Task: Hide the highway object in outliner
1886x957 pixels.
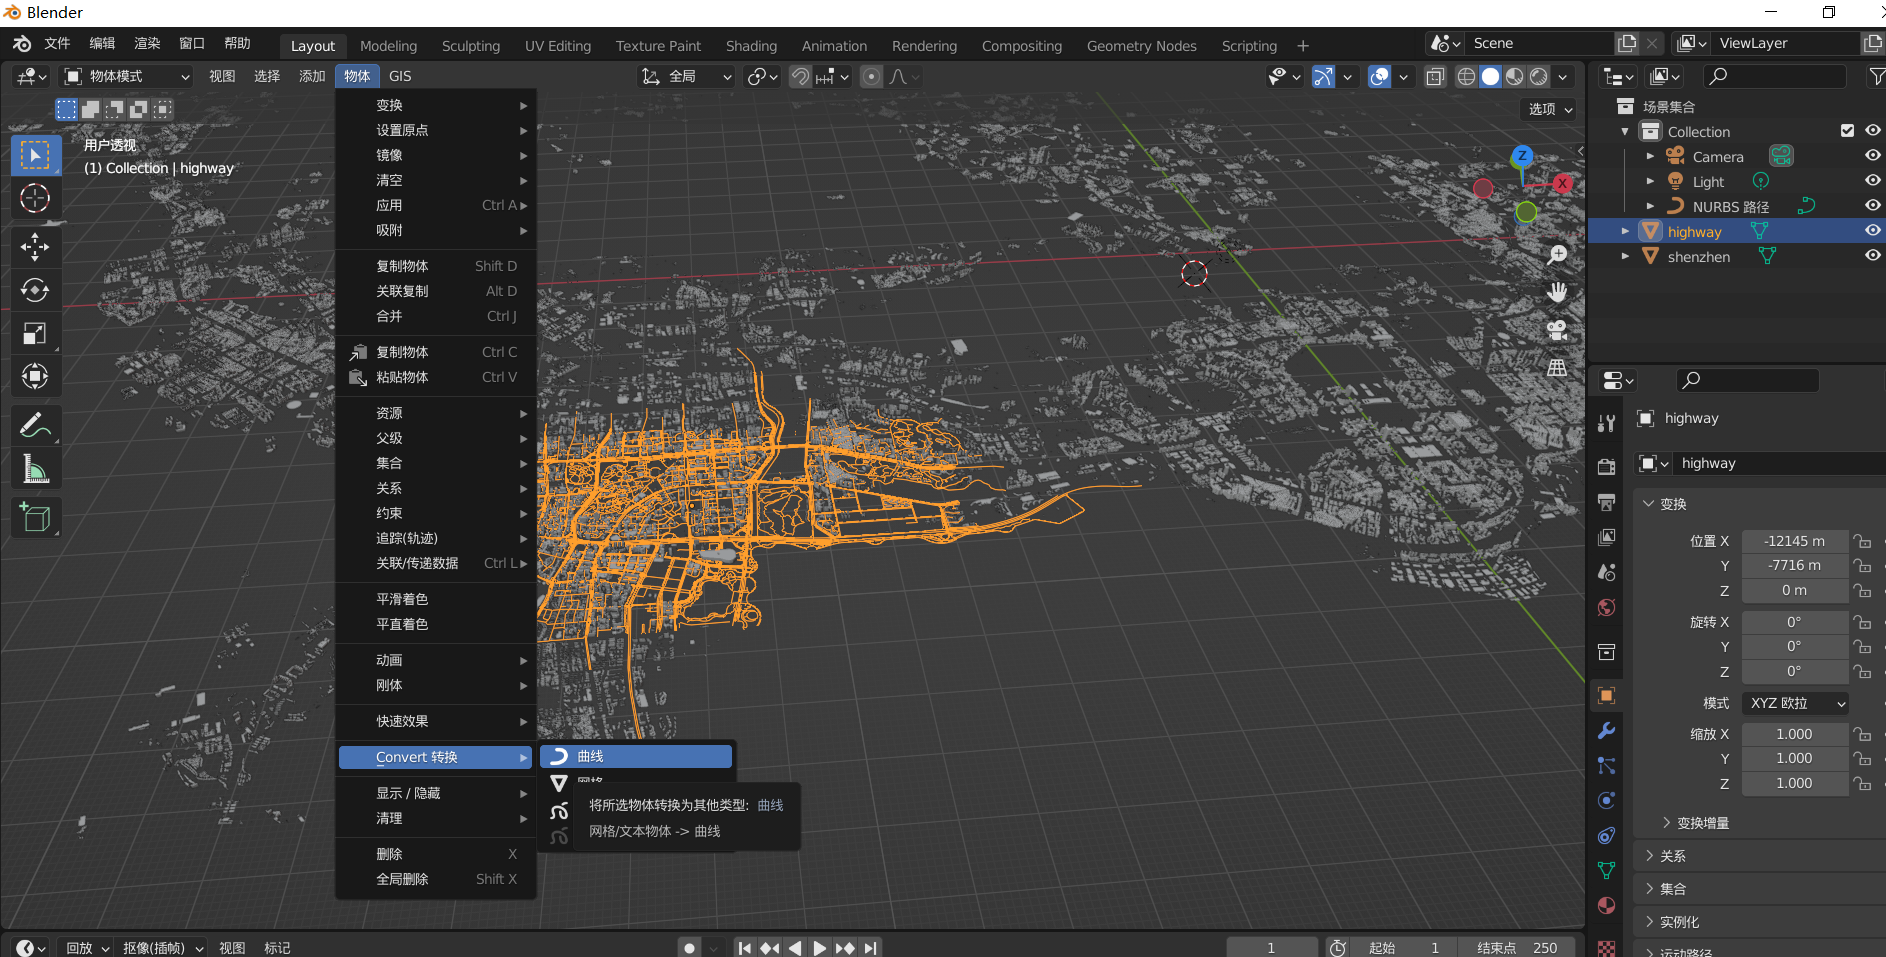Action: click(x=1872, y=231)
